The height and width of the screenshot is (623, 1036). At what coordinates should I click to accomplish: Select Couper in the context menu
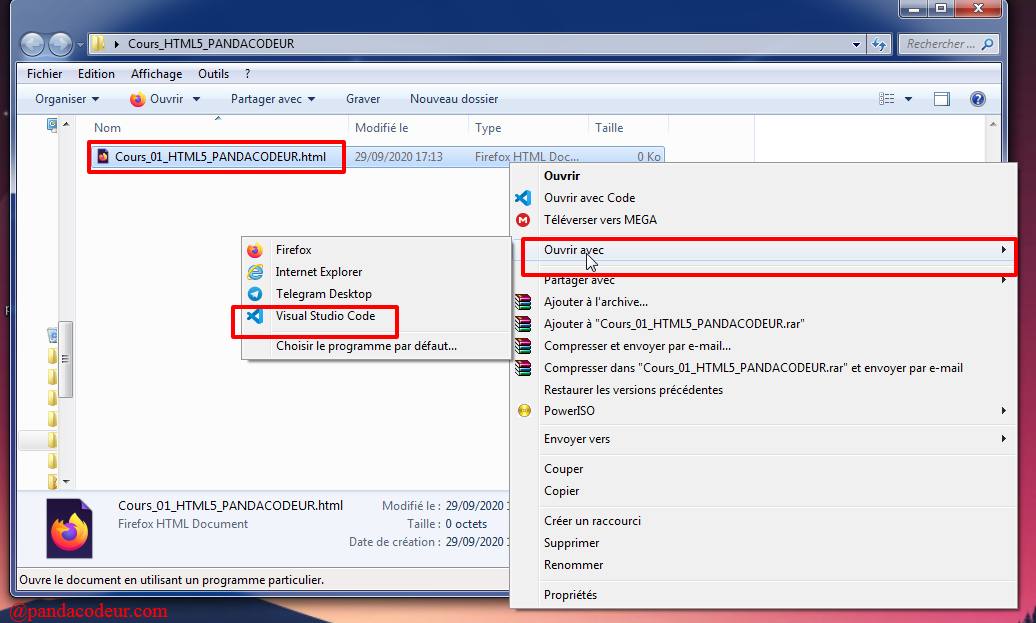coord(564,469)
